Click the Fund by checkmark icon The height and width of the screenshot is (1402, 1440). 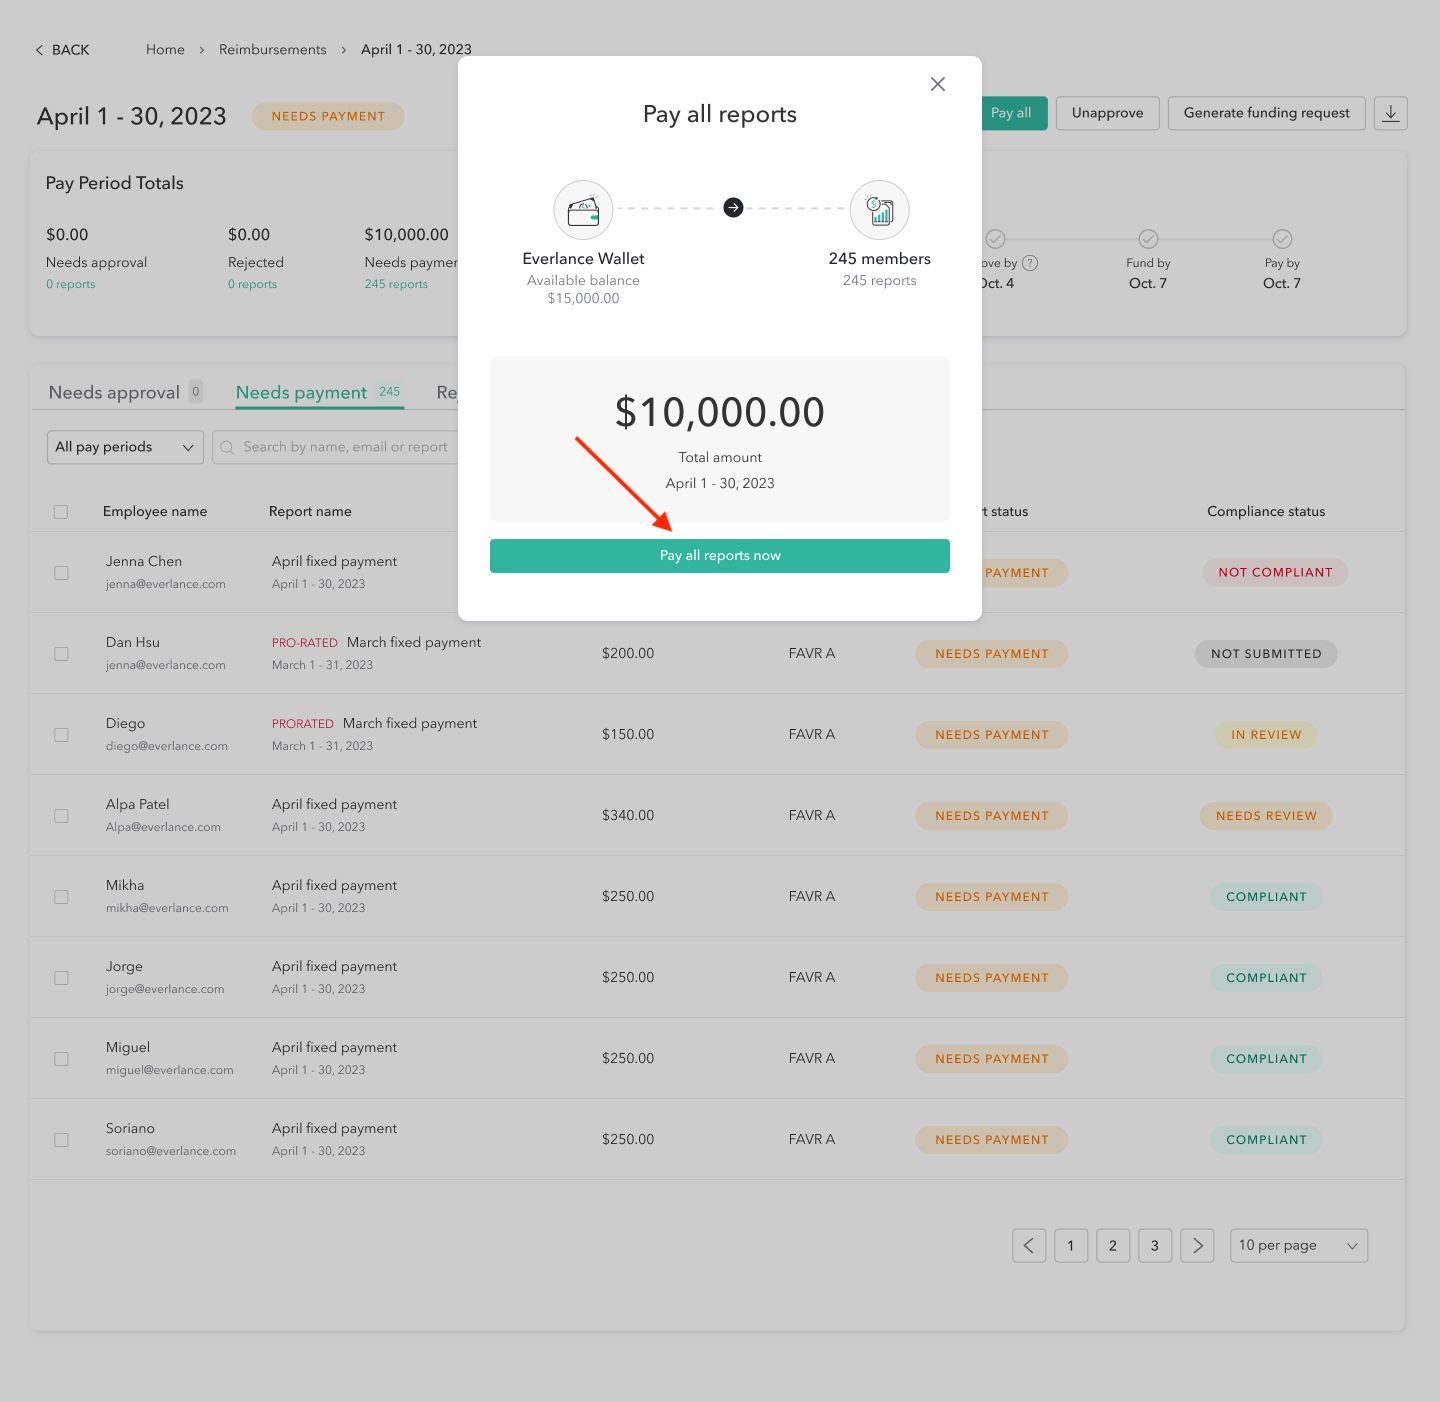1148,239
